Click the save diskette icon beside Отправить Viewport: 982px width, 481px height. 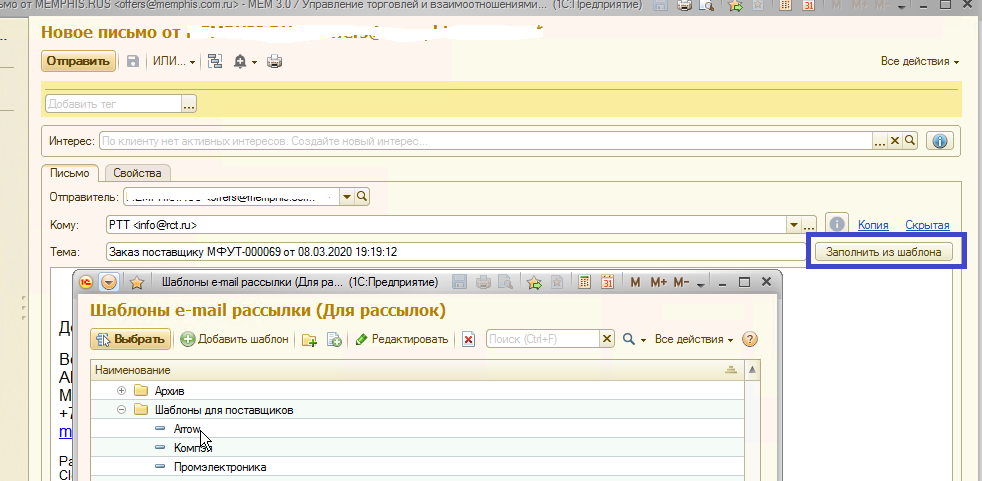click(133, 61)
